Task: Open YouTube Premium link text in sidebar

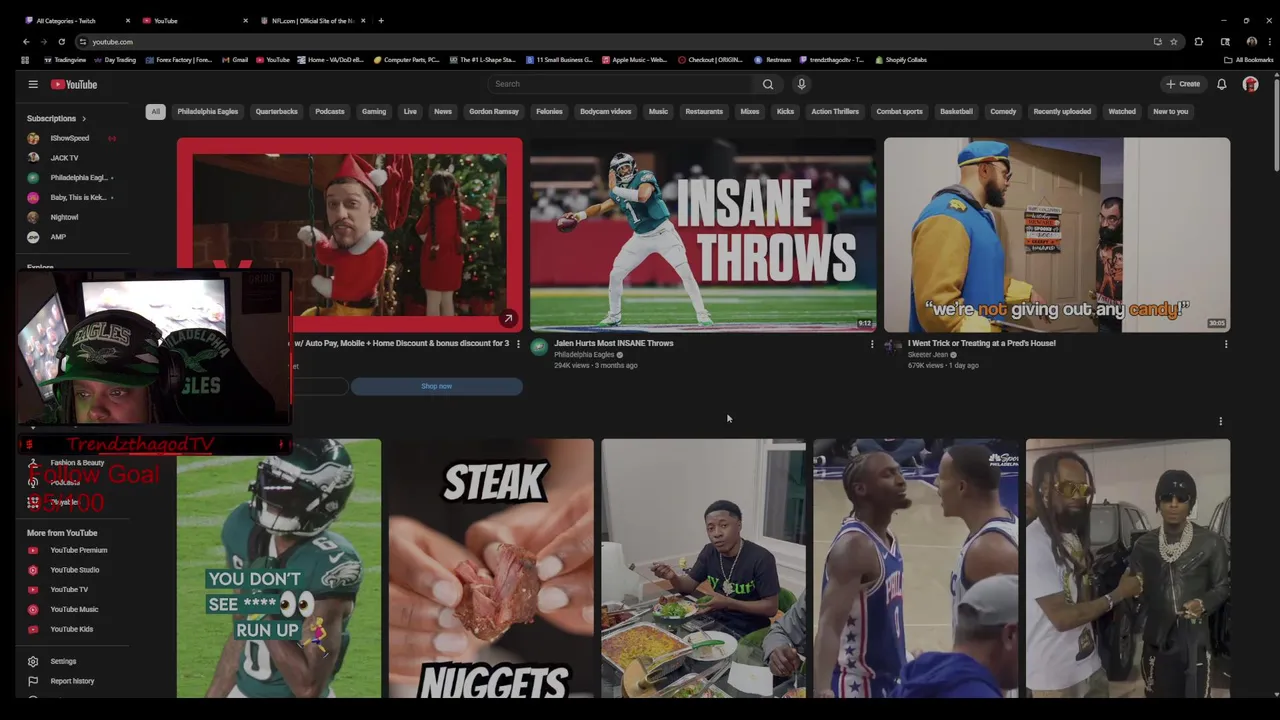Action: pos(79,550)
